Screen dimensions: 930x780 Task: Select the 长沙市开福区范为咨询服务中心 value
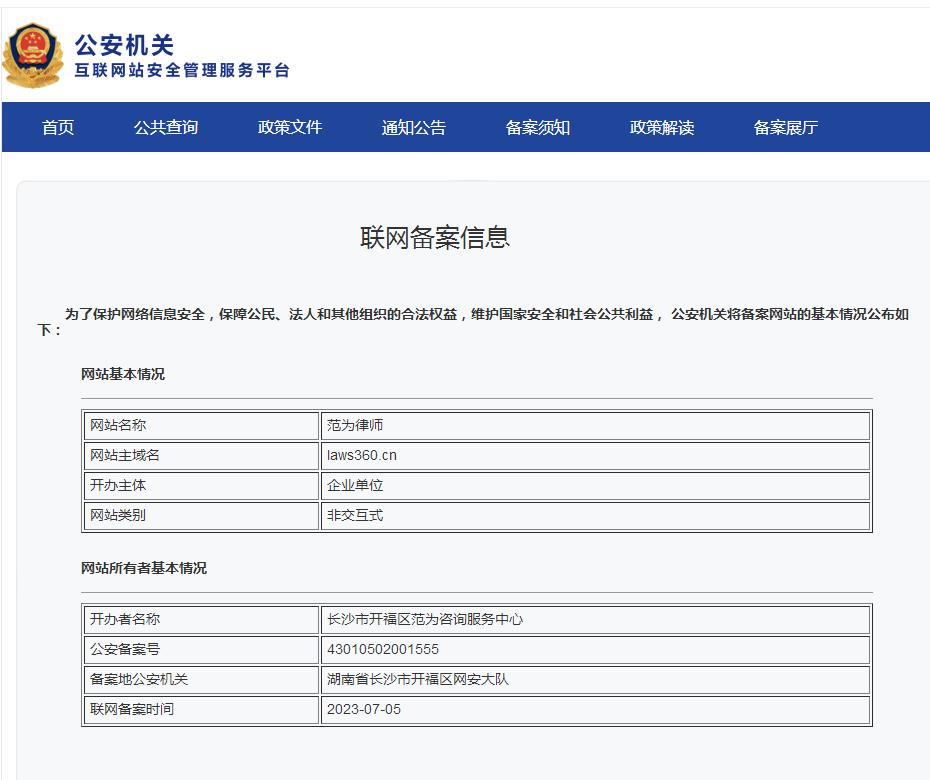tap(595, 620)
